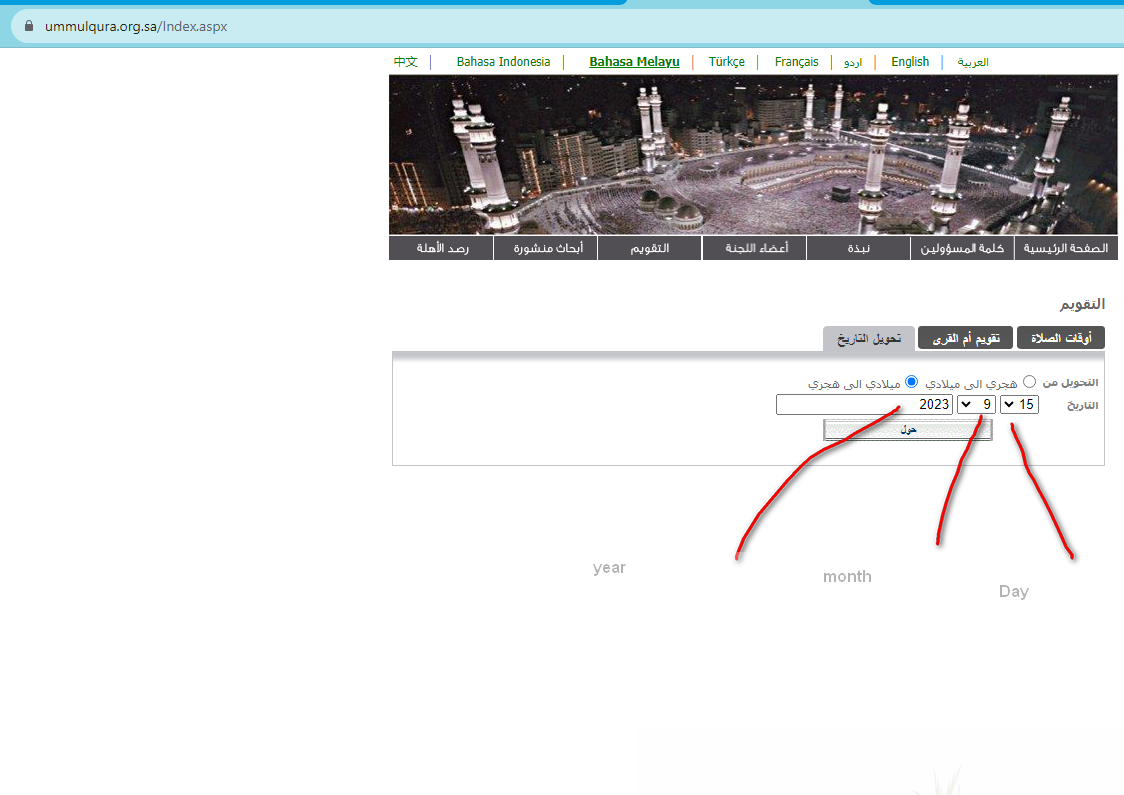
Task: Open the كلمة المسؤولين menu item
Action: point(962,248)
